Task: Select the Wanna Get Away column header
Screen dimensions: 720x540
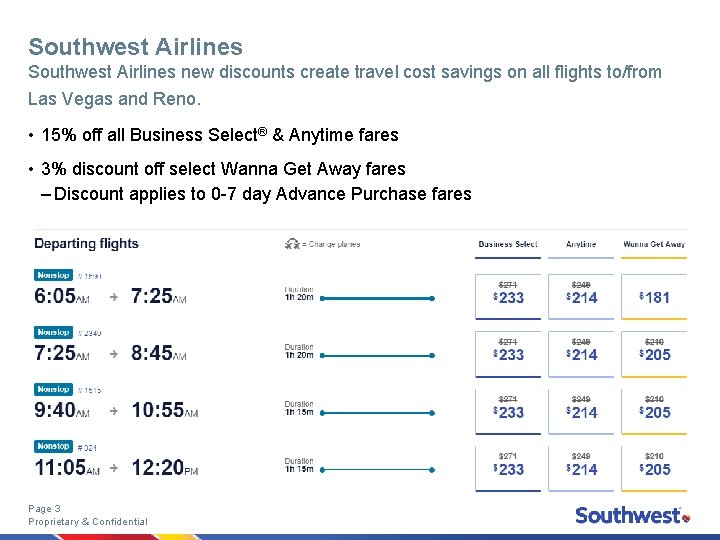Action: click(654, 244)
